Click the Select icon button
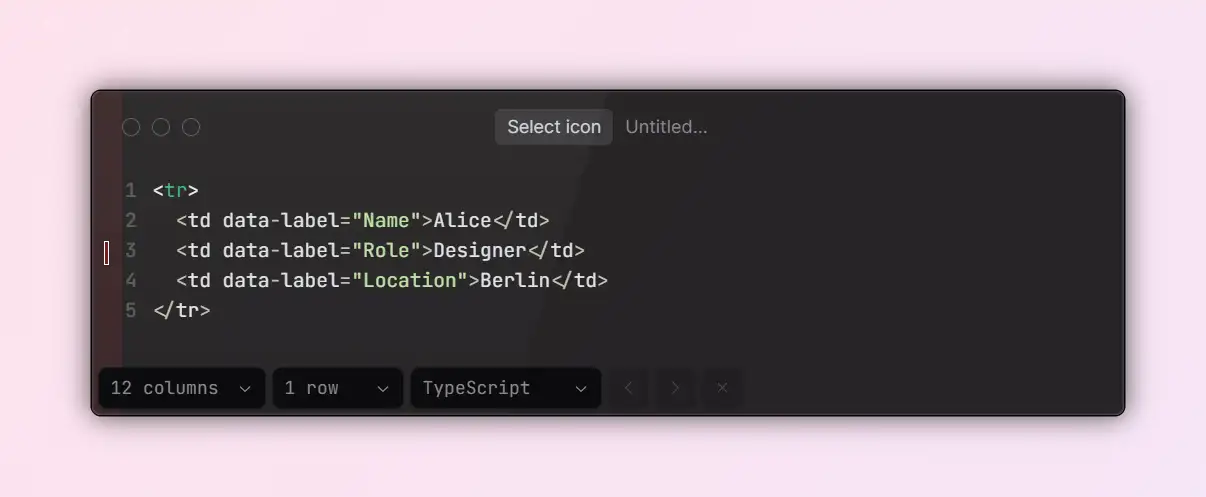 (x=554, y=127)
